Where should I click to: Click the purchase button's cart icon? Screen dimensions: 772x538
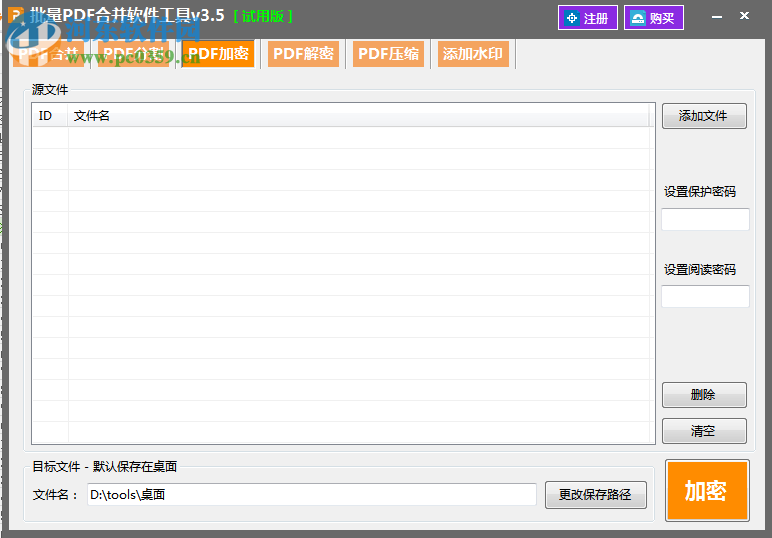638,18
